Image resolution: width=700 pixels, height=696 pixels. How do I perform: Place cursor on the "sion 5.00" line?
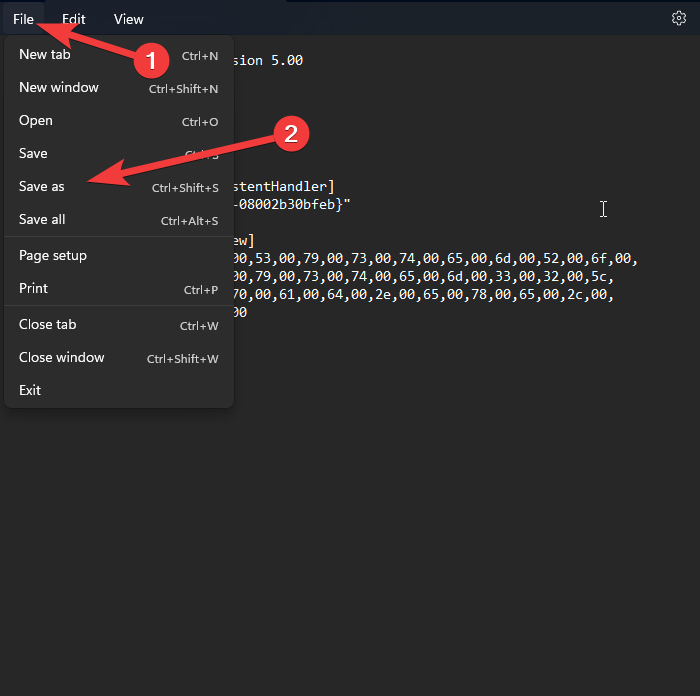pyautogui.click(x=268, y=60)
